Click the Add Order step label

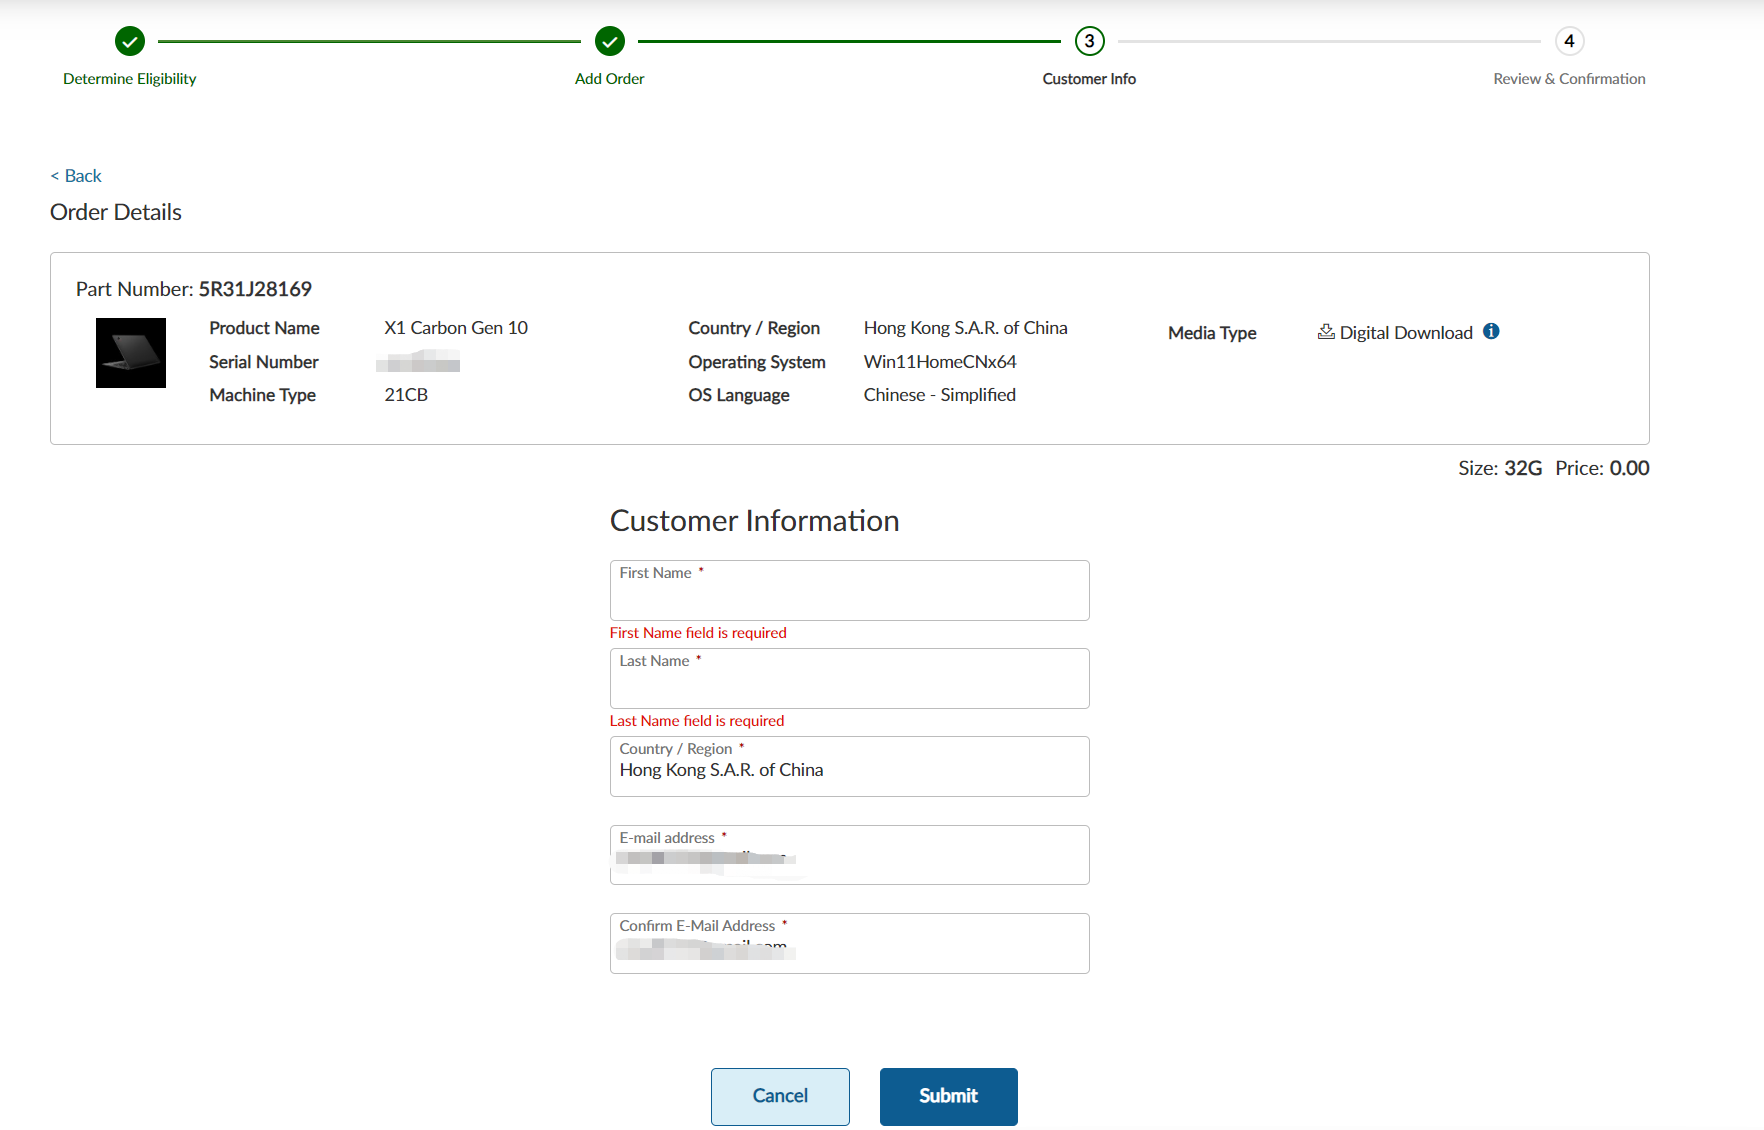610,79
